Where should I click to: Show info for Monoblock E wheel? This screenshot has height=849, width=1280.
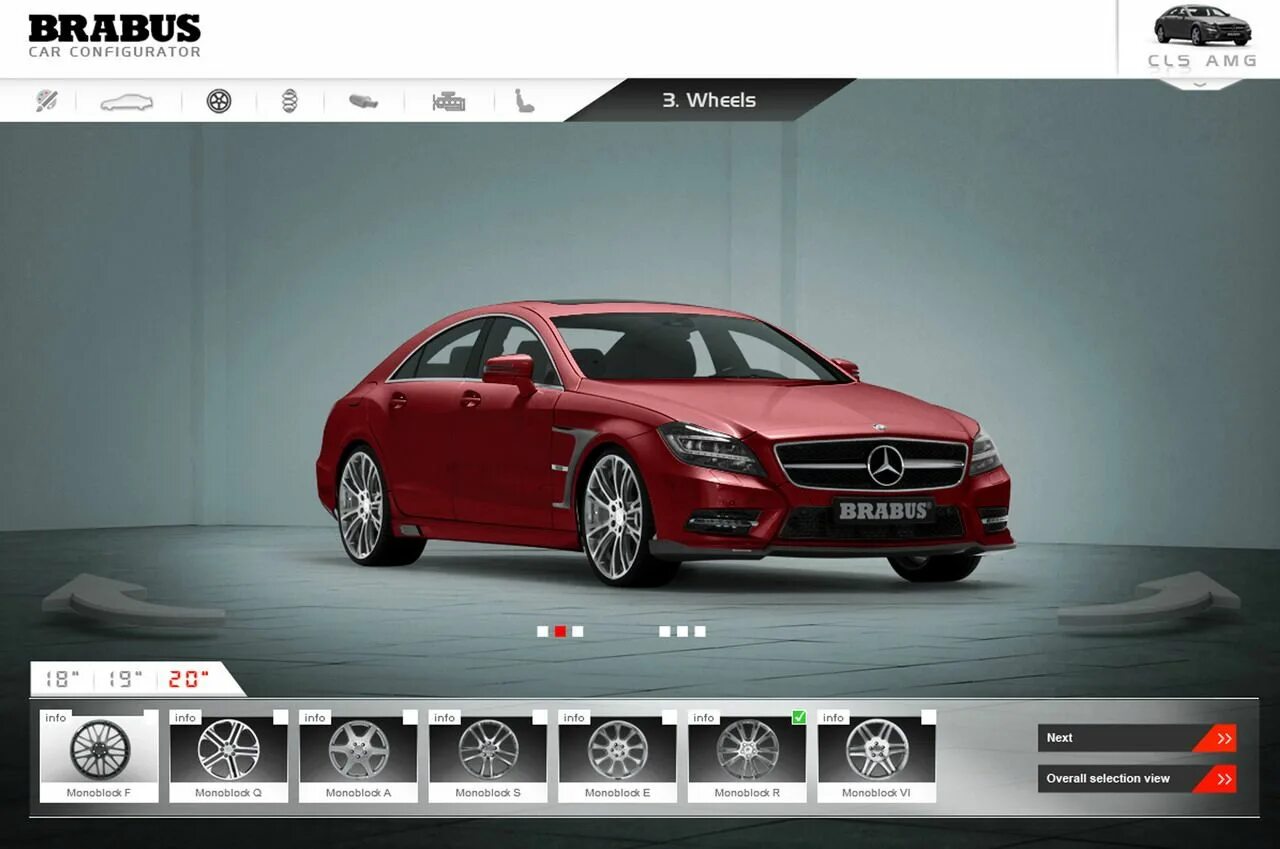click(574, 718)
